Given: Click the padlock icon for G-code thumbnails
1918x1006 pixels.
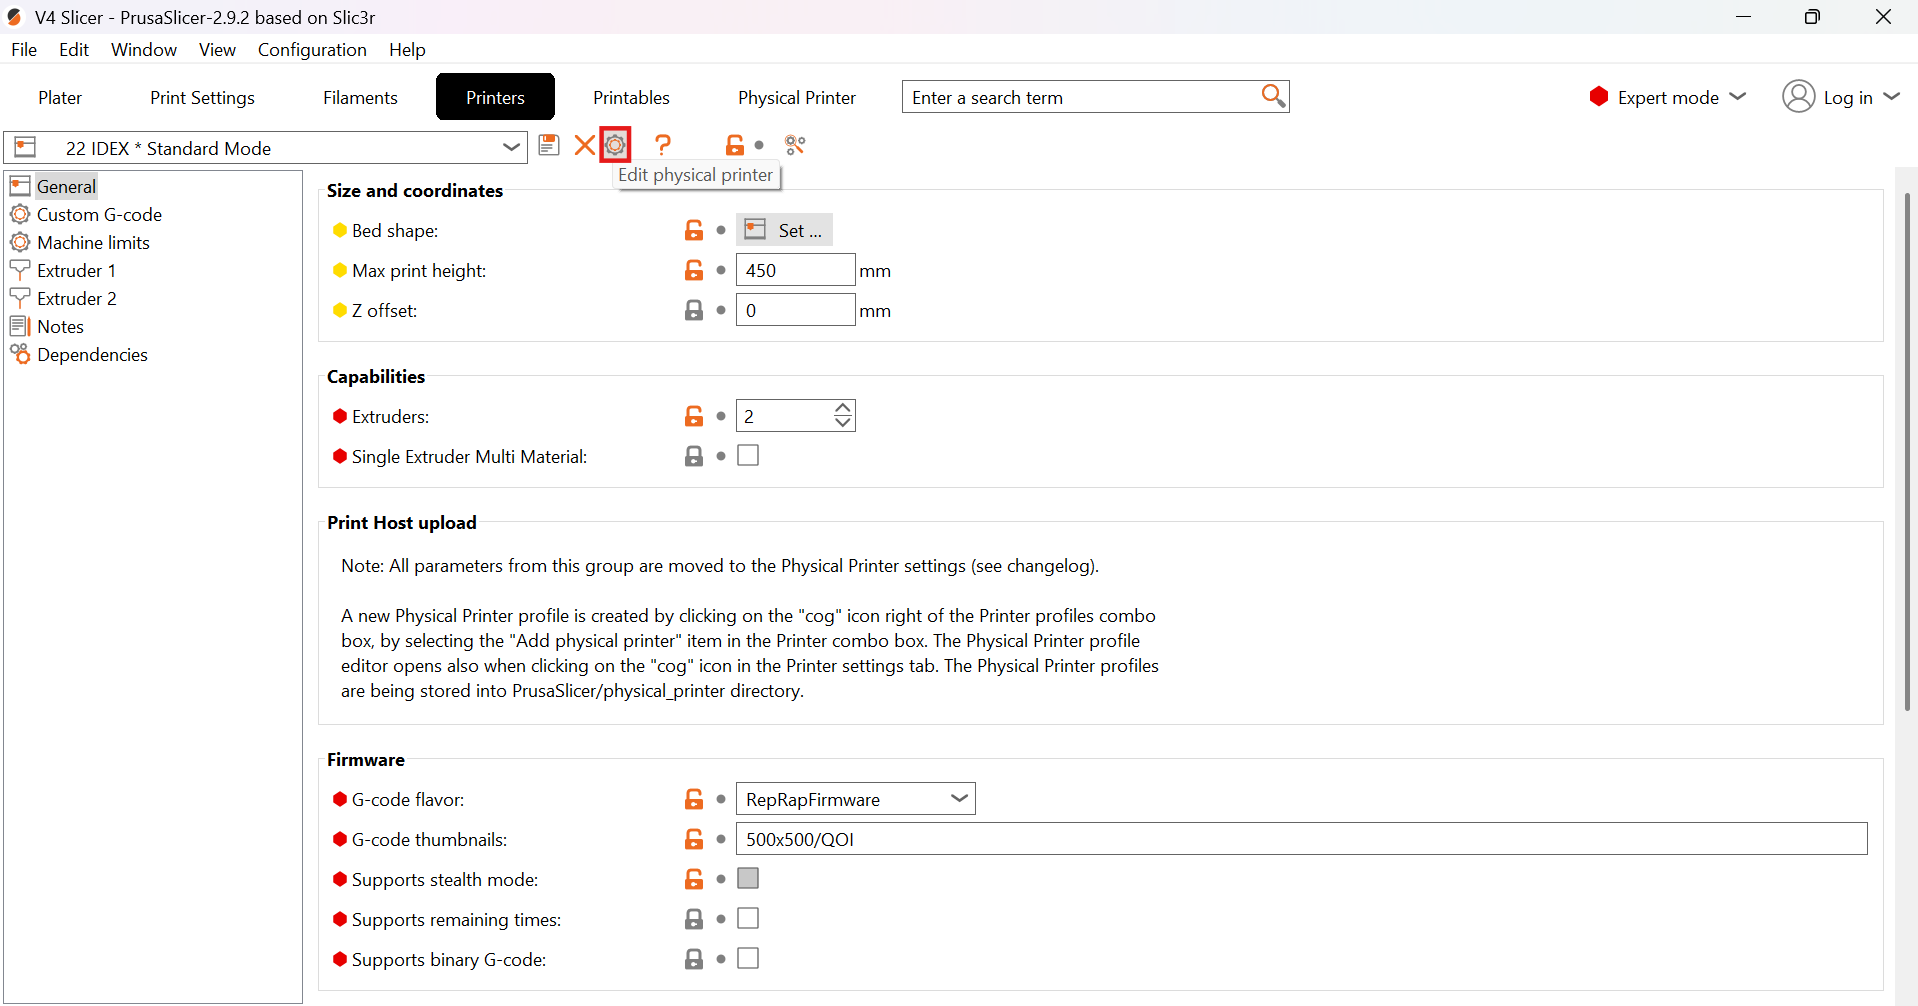Looking at the screenshot, I should [x=694, y=839].
